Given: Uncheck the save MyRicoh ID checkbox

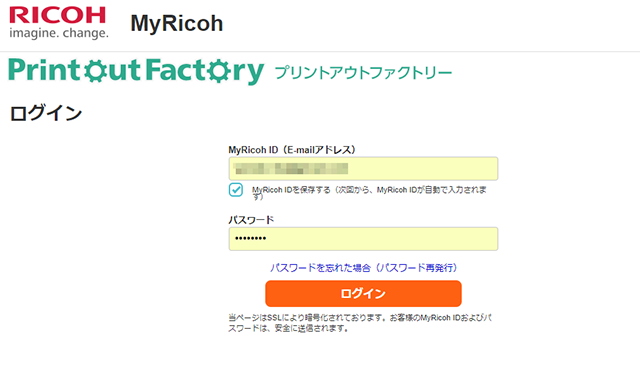Looking at the screenshot, I should [x=236, y=190].
